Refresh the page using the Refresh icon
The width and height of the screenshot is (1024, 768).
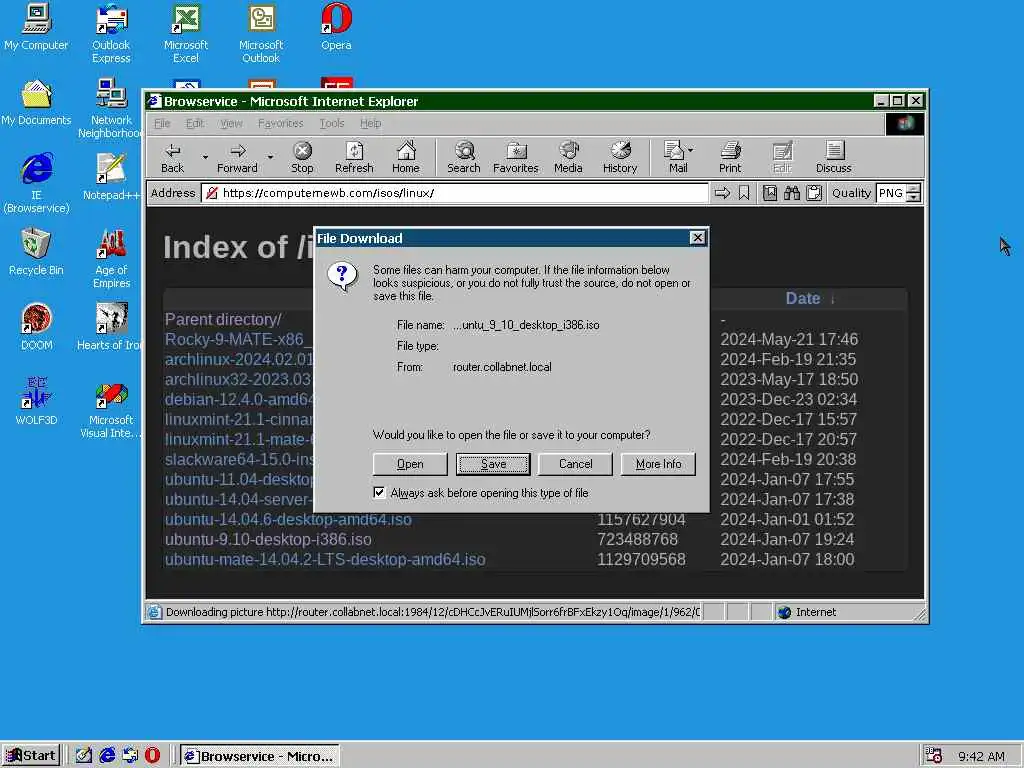coord(354,157)
